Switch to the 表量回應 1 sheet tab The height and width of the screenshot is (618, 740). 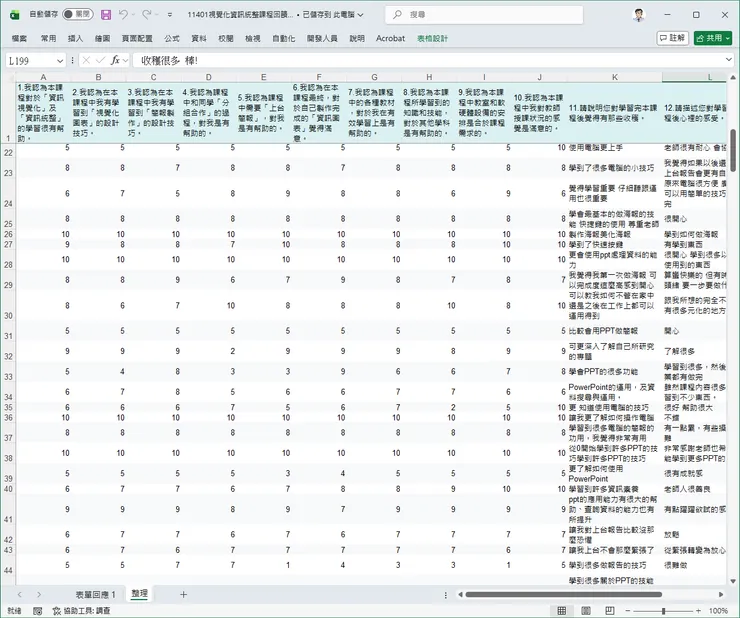click(x=95, y=594)
